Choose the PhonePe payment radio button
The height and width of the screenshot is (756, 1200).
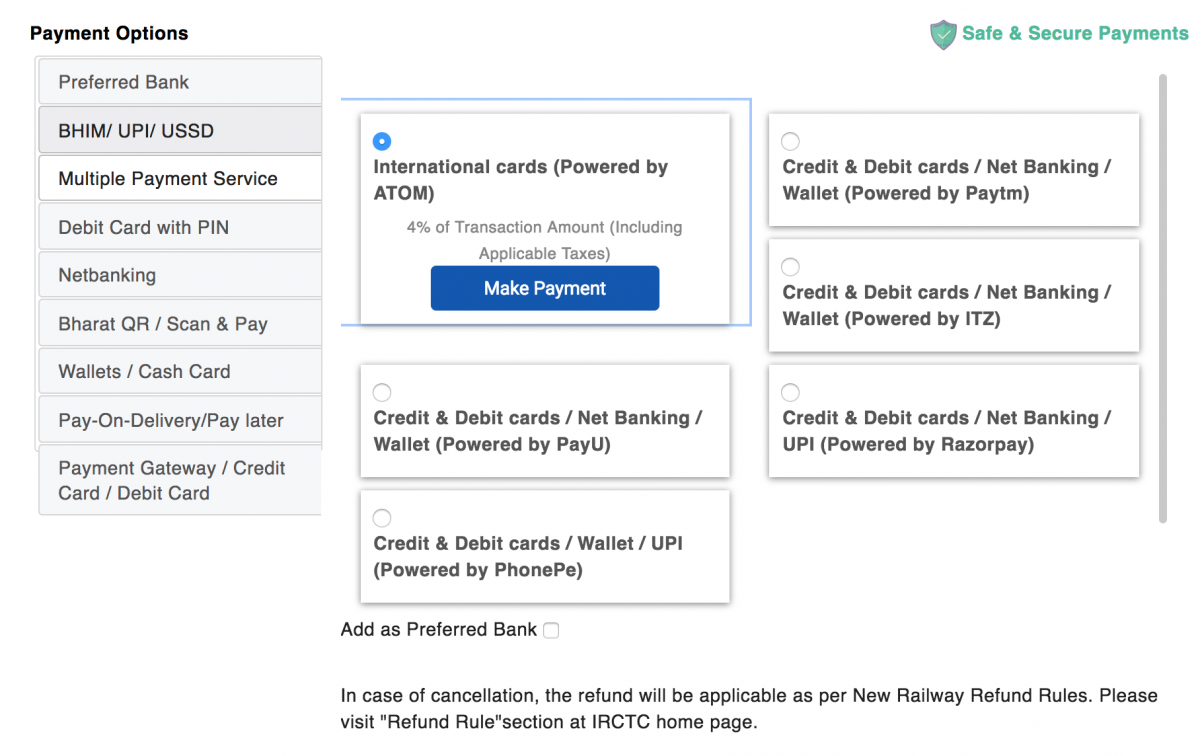coord(382,518)
